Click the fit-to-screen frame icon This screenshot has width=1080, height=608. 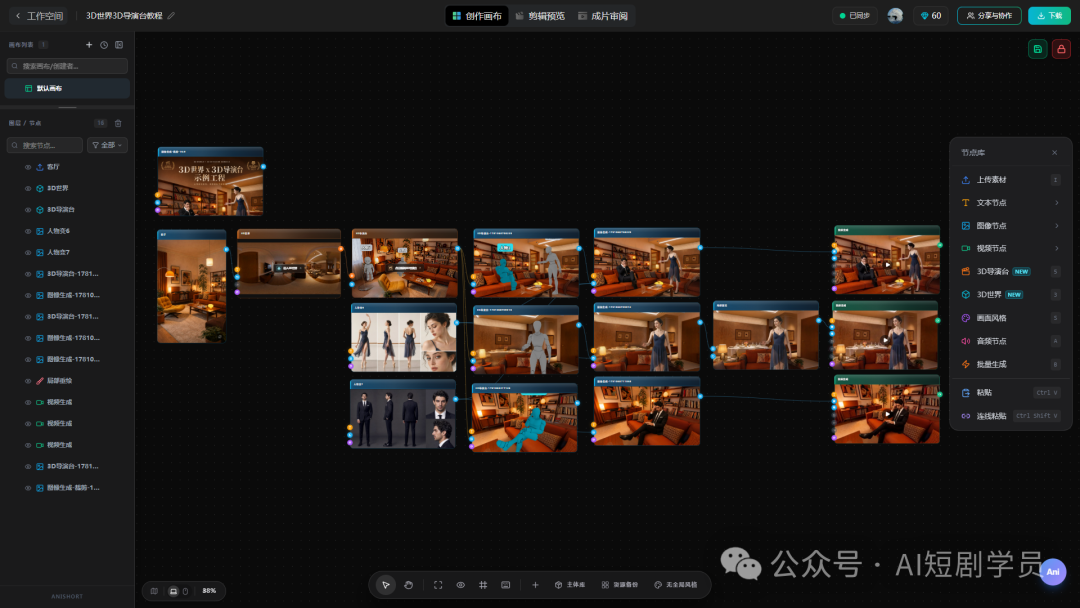(437, 585)
